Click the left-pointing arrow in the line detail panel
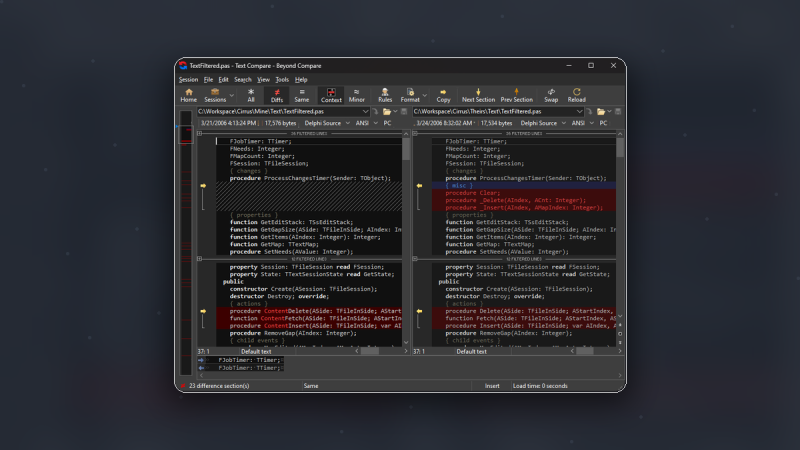 [x=201, y=368]
